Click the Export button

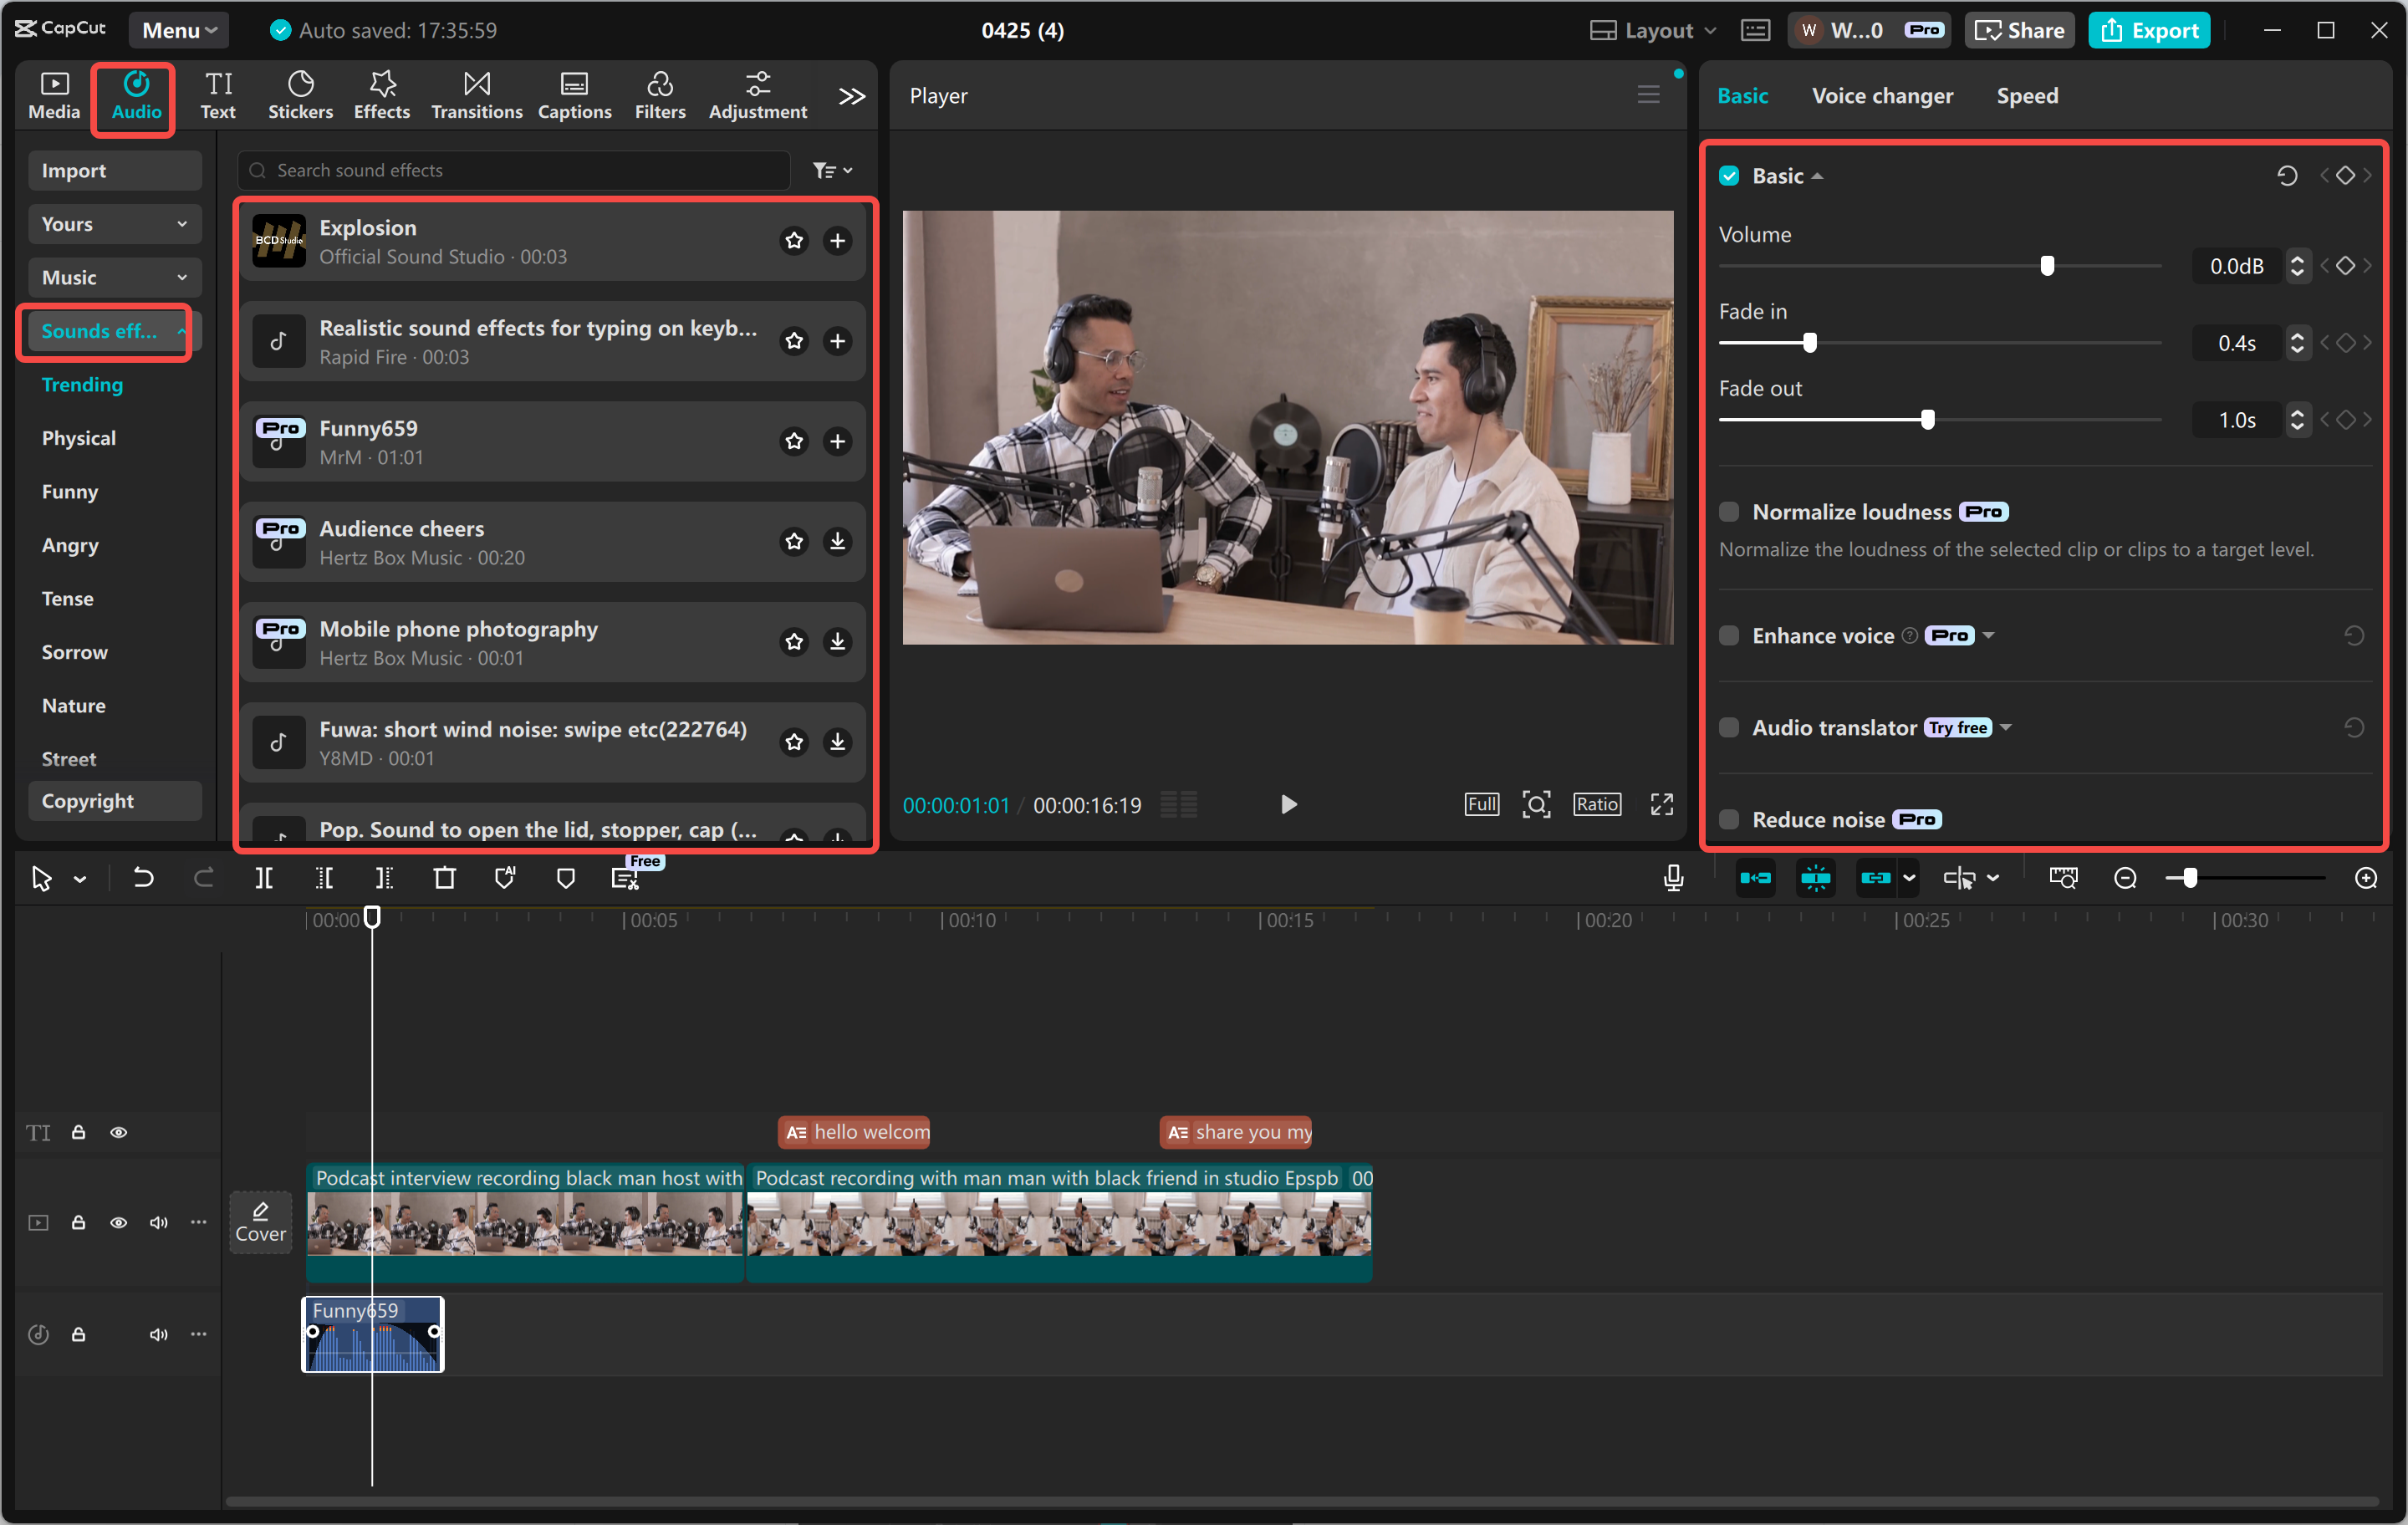[2149, 30]
